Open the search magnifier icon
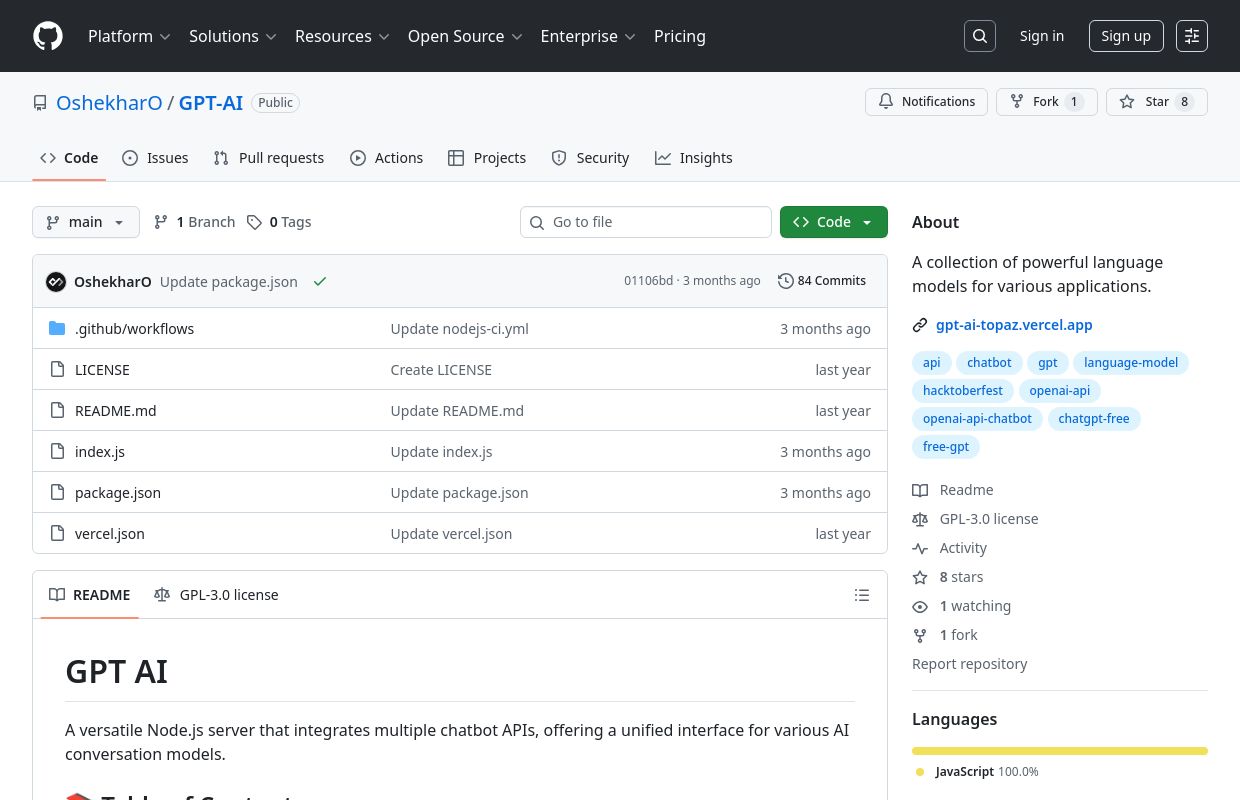 pyautogui.click(x=980, y=36)
